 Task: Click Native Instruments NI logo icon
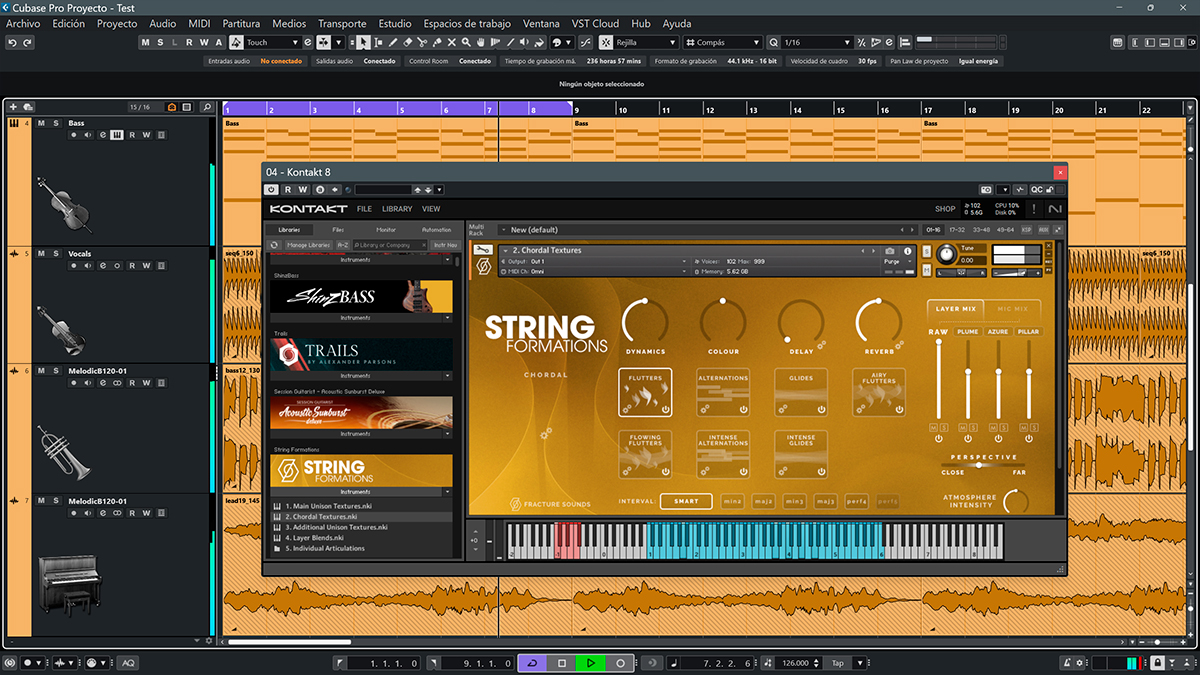click(1055, 209)
